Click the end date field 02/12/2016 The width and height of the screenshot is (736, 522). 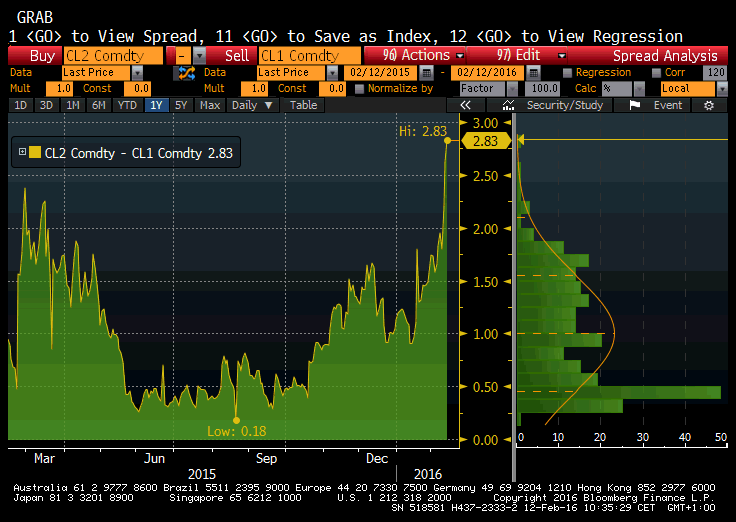point(487,73)
